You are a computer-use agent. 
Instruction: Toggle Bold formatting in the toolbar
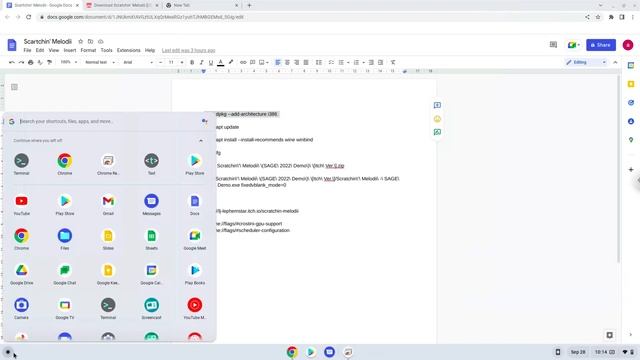(x=192, y=62)
